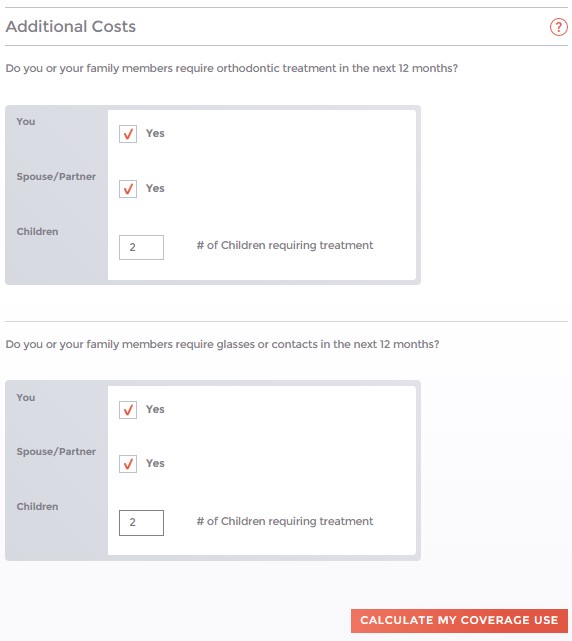This screenshot has width=572, height=641.
Task: Click the orthodontic 'You' row label
Action: (x=26, y=121)
